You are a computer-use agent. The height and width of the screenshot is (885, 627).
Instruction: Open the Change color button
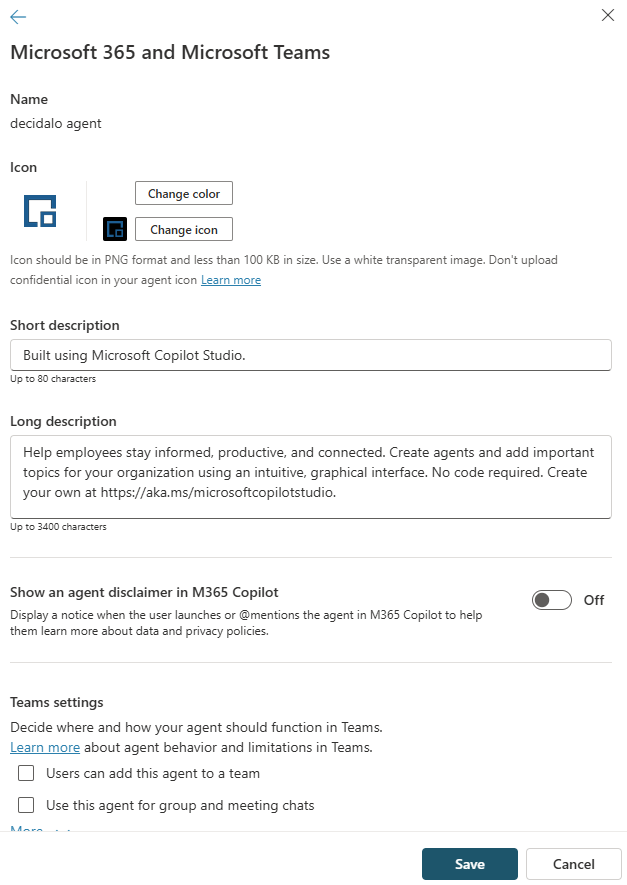coord(184,194)
